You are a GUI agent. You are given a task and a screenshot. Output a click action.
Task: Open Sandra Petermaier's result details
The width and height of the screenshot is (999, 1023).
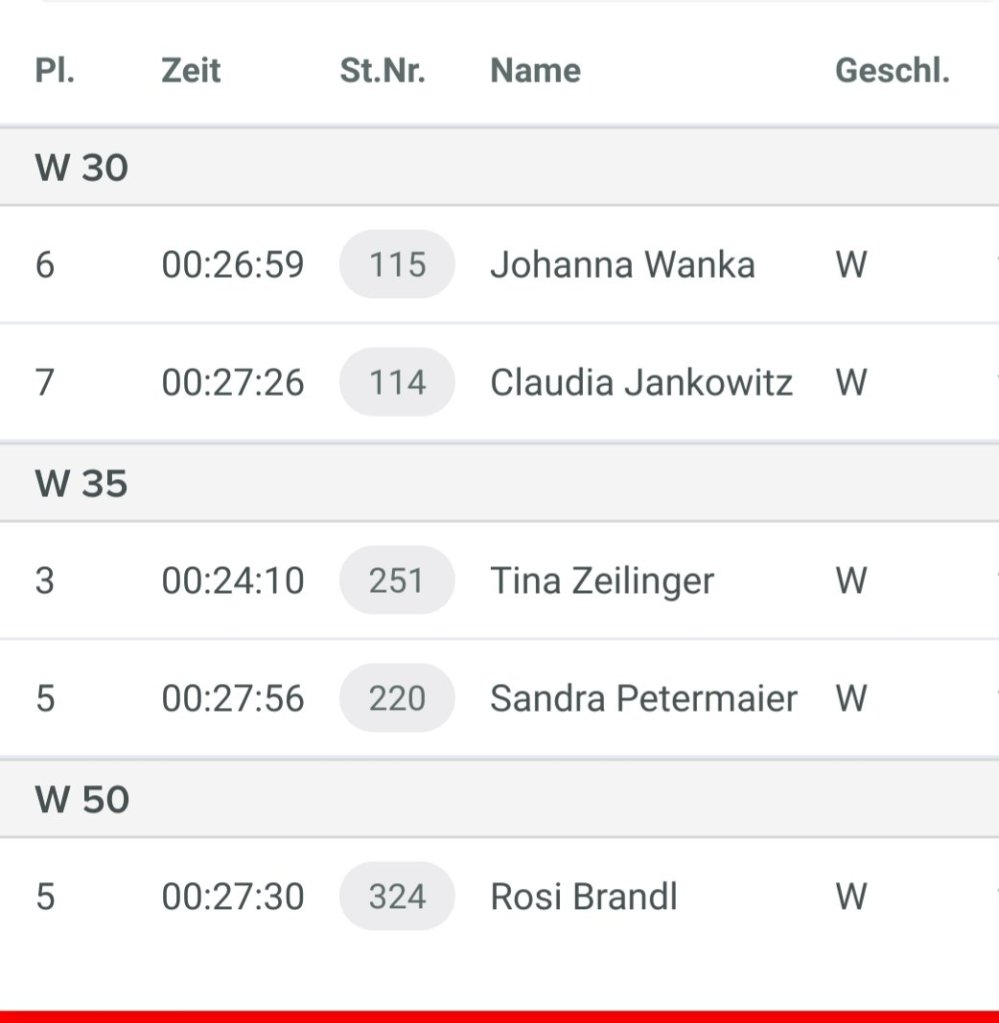point(643,698)
